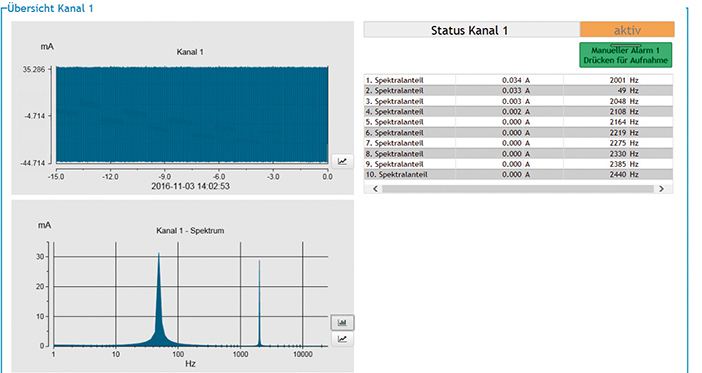Select bar chart icon beside spectrum plot

[342, 322]
